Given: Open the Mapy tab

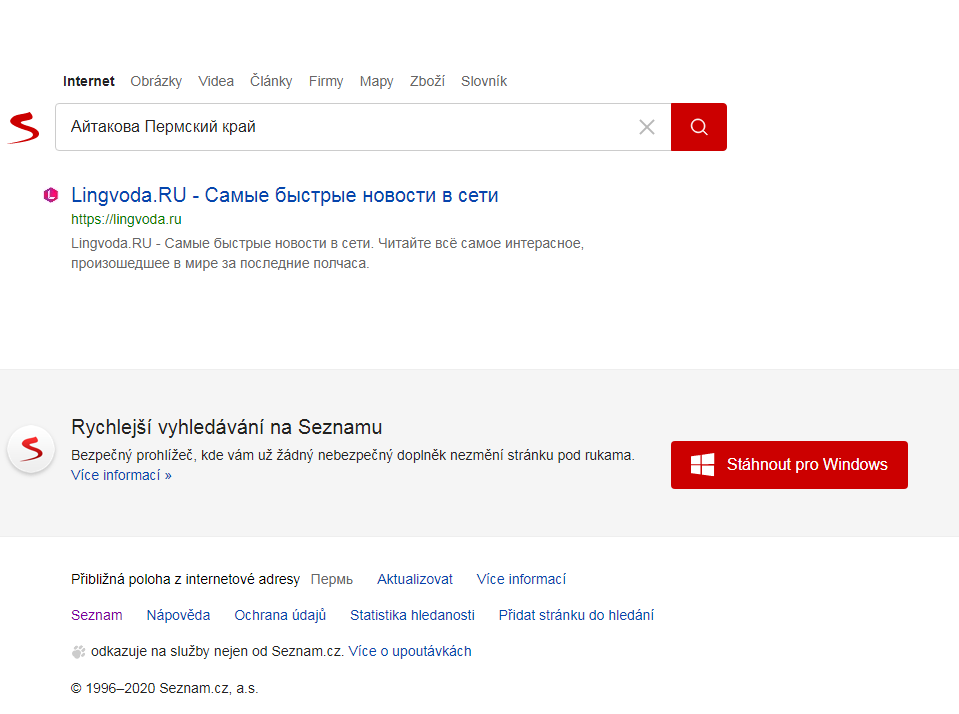Looking at the screenshot, I should (x=376, y=81).
